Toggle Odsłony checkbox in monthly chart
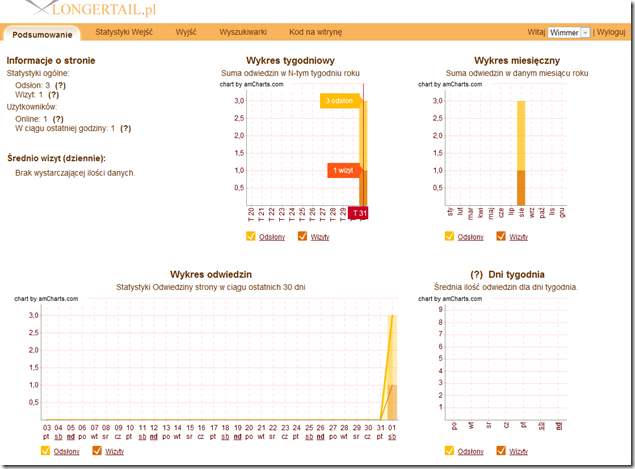Viewport: 635px width, 469px height. (x=449, y=236)
